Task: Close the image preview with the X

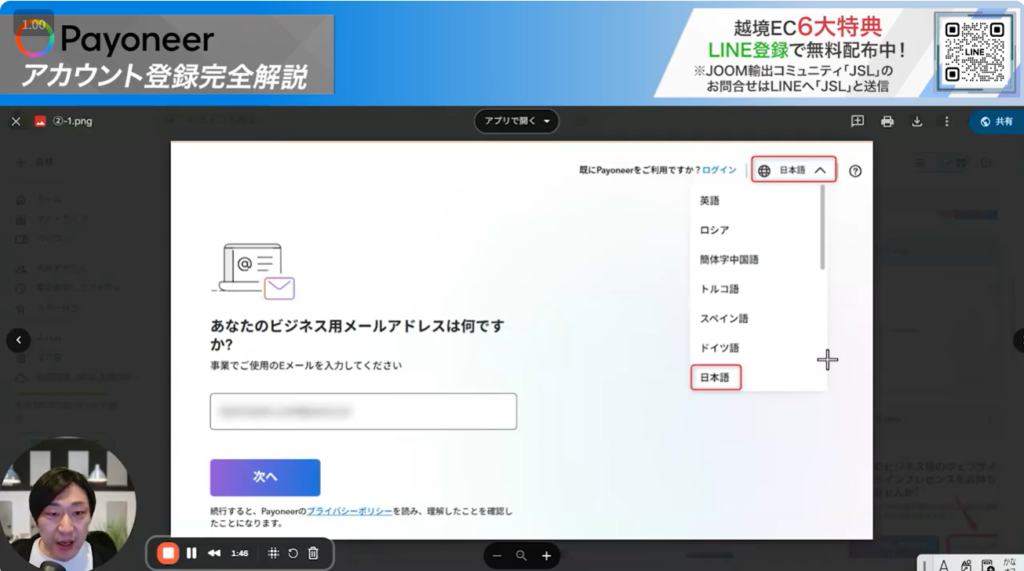Action: 15,121
